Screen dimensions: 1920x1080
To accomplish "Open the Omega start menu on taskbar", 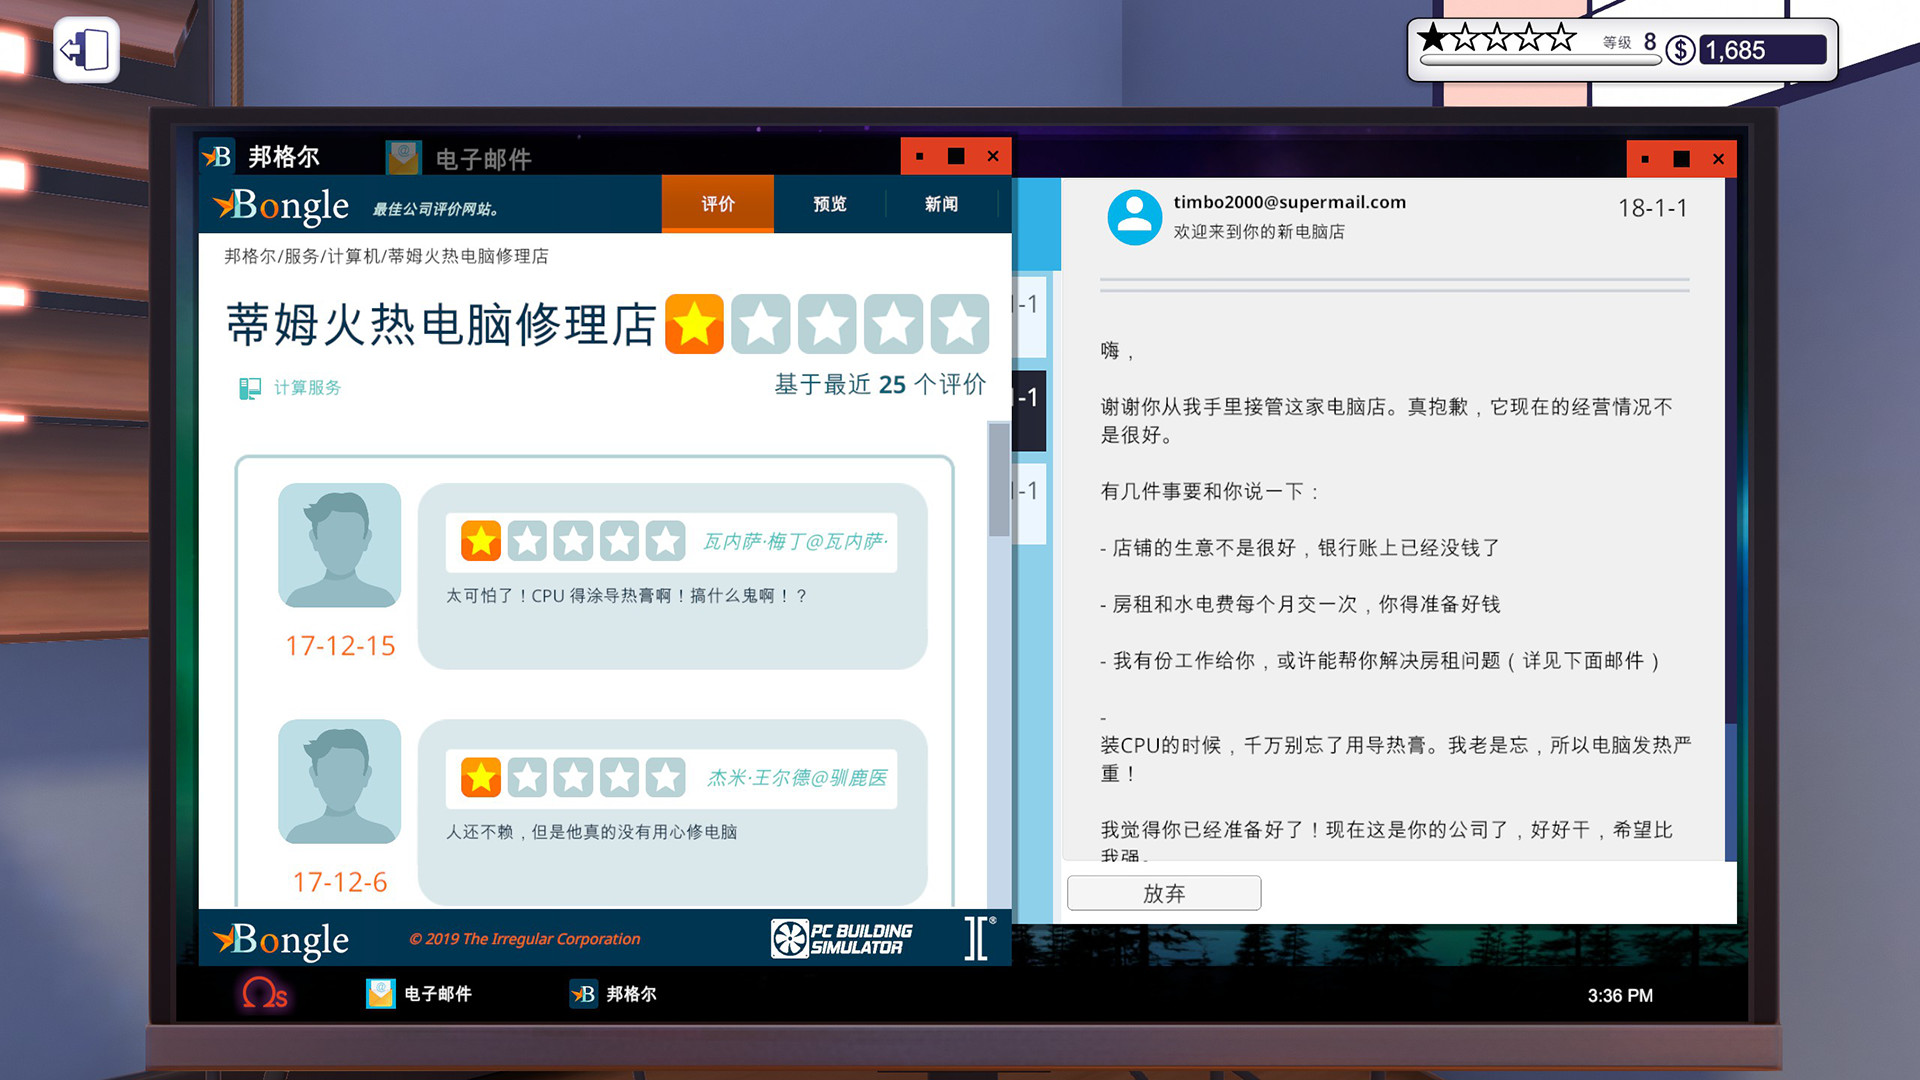I will tap(265, 994).
